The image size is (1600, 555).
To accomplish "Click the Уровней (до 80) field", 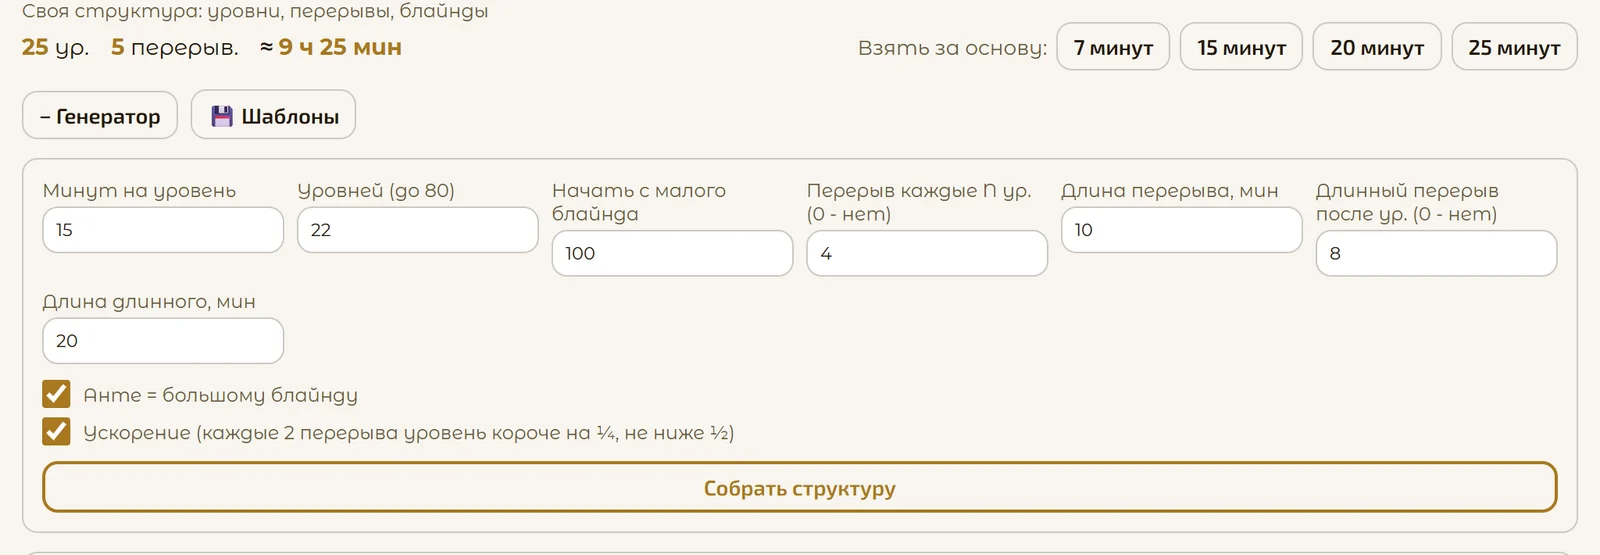I will pyautogui.click(x=418, y=230).
